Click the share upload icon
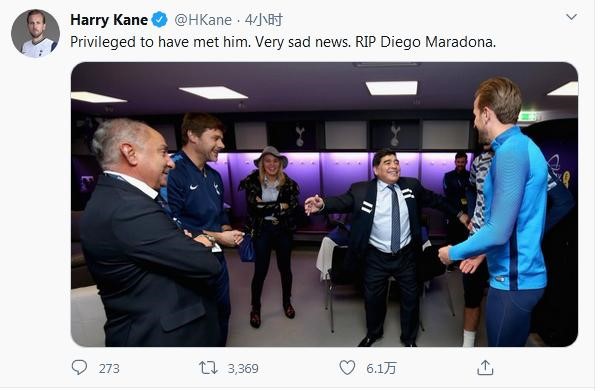 point(485,368)
